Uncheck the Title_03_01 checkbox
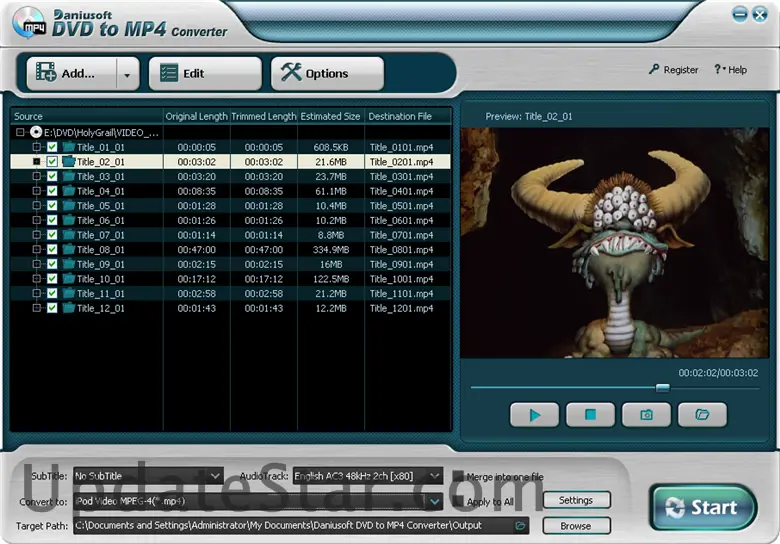Viewport: 780px width, 544px height. point(52,176)
